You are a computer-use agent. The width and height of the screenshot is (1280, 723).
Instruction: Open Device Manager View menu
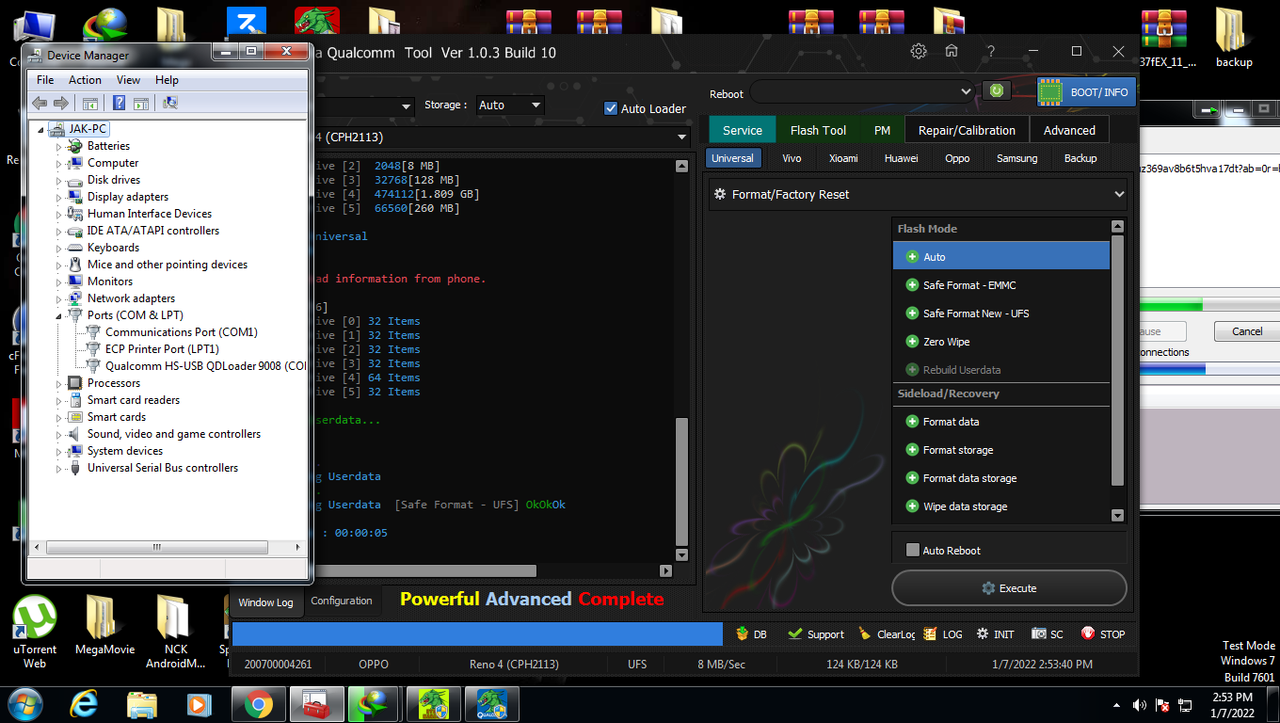pos(128,80)
